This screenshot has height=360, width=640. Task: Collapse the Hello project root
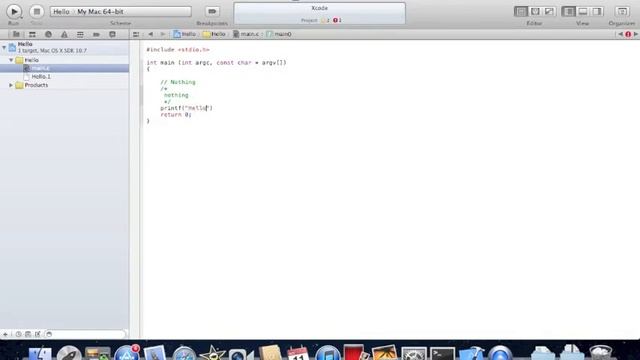[4, 47]
